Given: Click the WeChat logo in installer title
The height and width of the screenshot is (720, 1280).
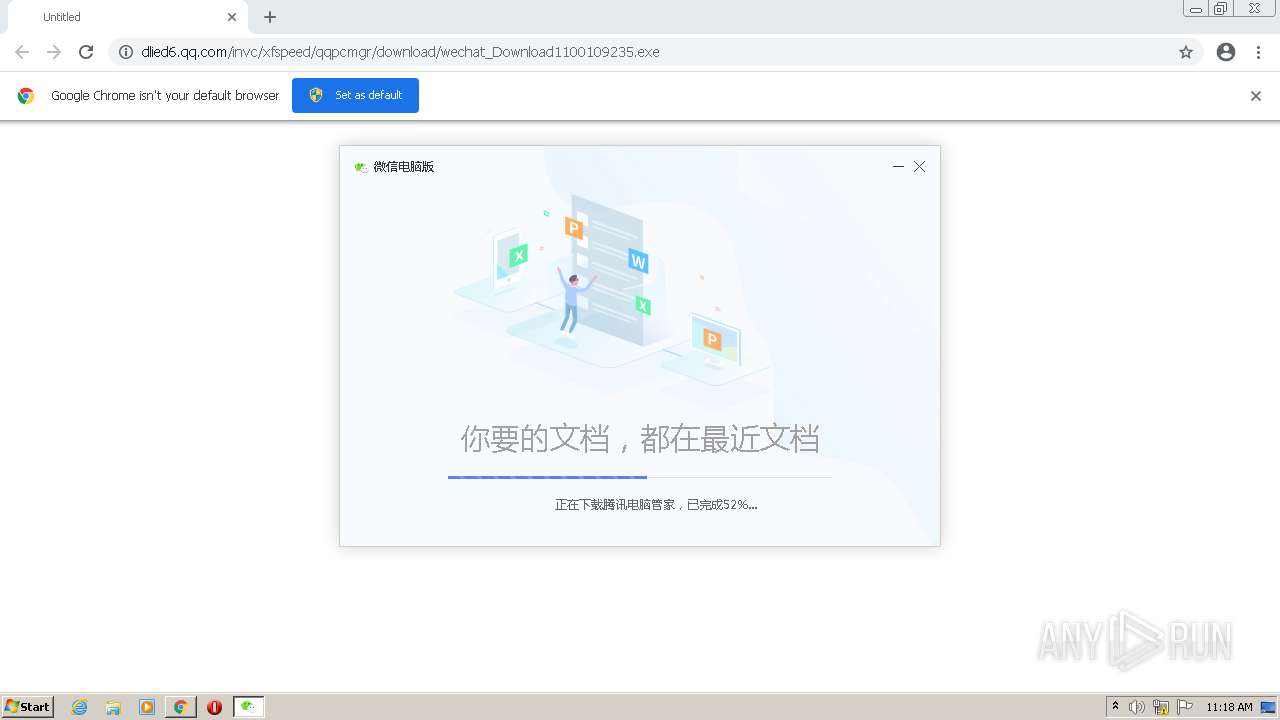Looking at the screenshot, I should (361, 167).
